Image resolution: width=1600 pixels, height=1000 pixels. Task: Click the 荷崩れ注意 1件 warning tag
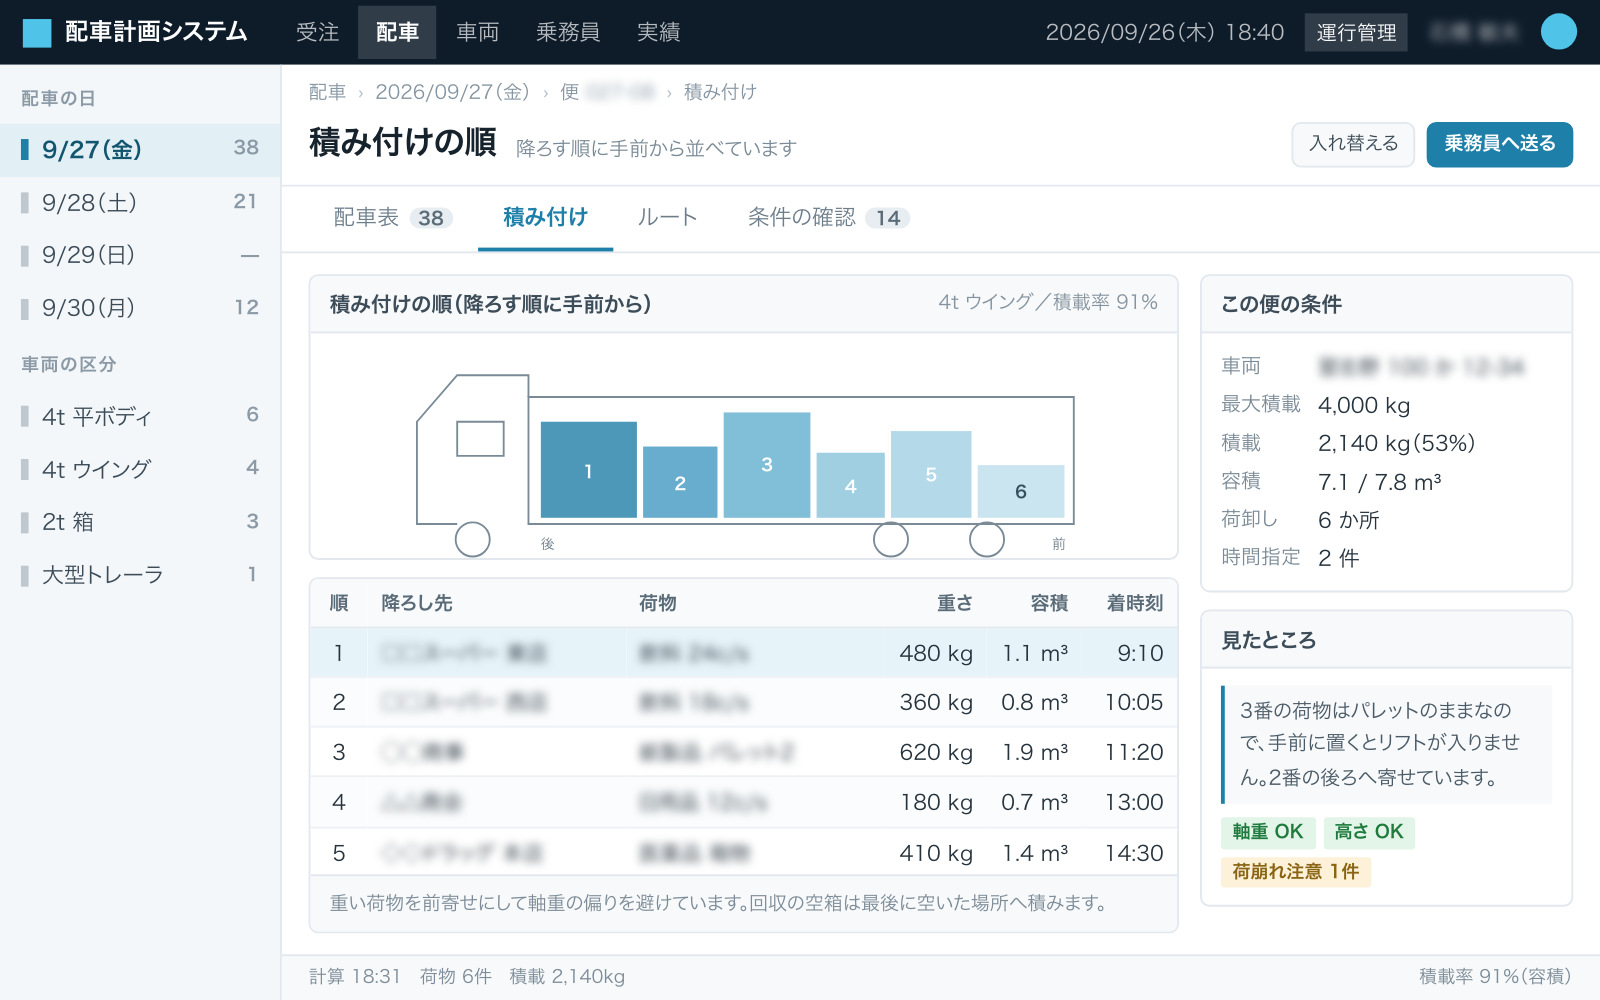[x=1296, y=872]
